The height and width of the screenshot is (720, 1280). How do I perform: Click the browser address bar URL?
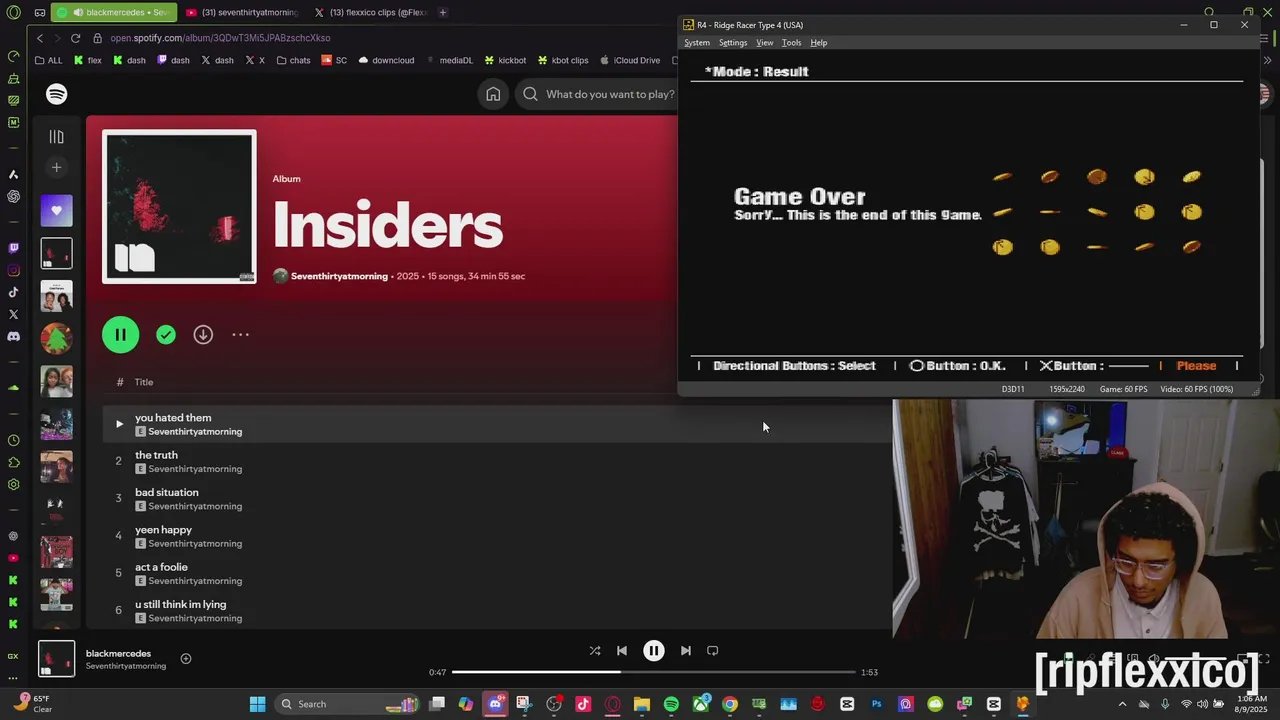[220, 38]
